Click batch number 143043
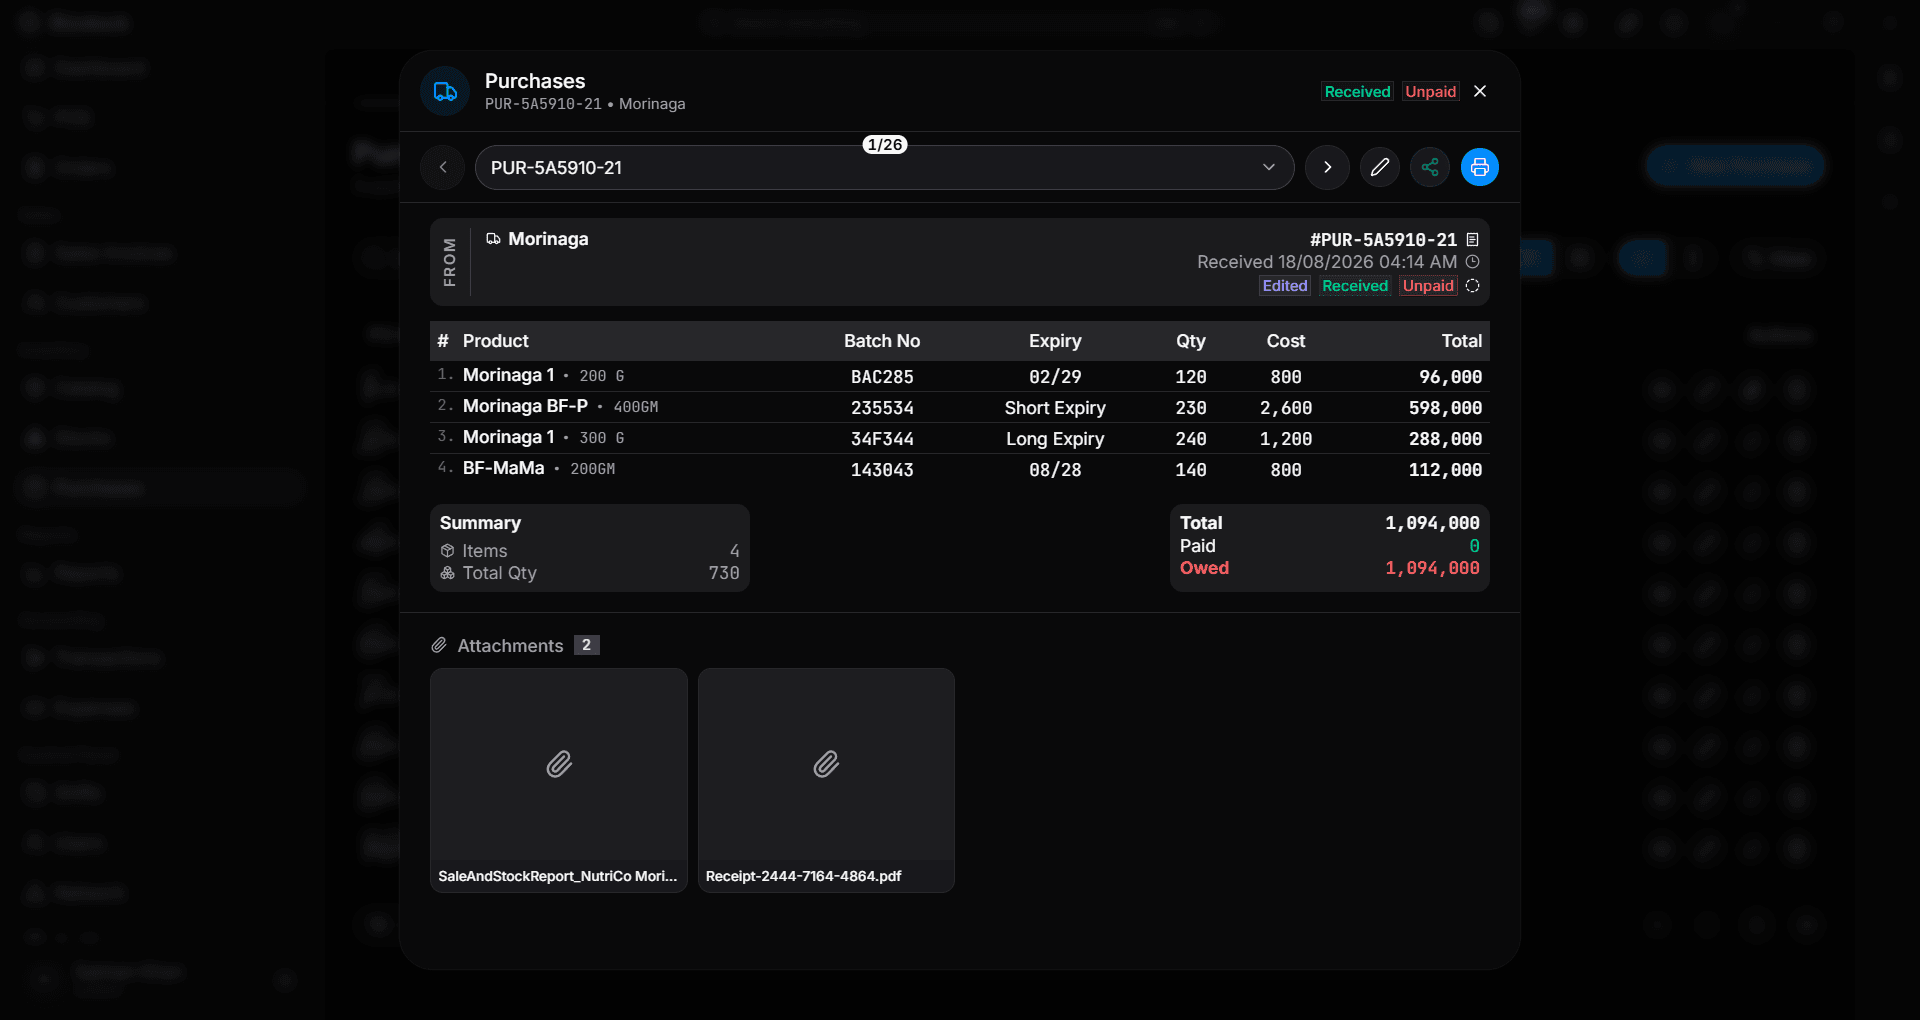 (882, 470)
